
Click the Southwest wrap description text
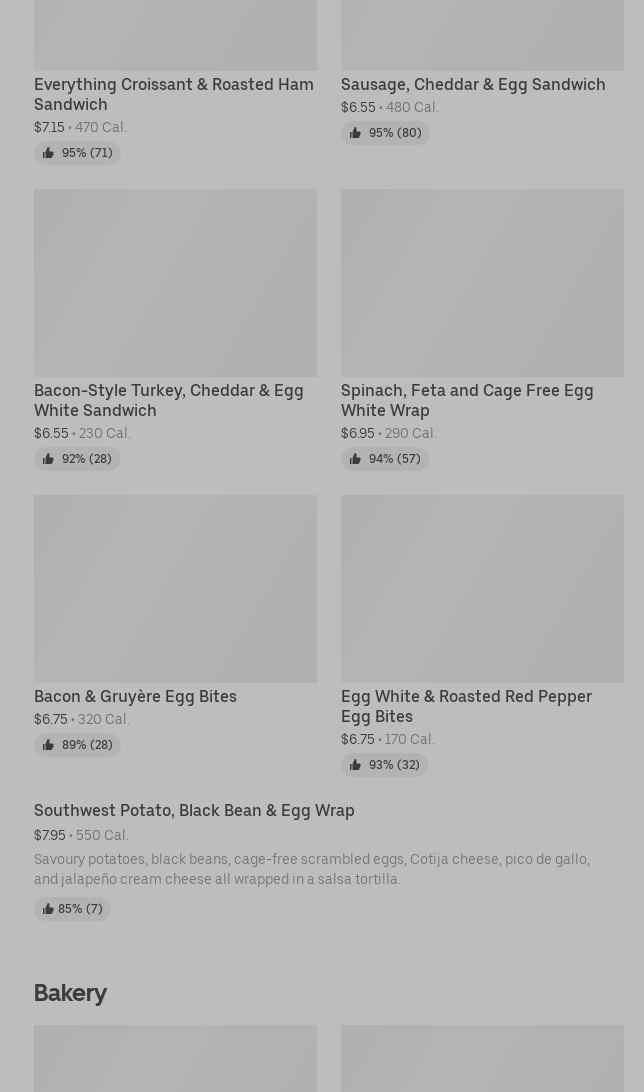[311, 869]
